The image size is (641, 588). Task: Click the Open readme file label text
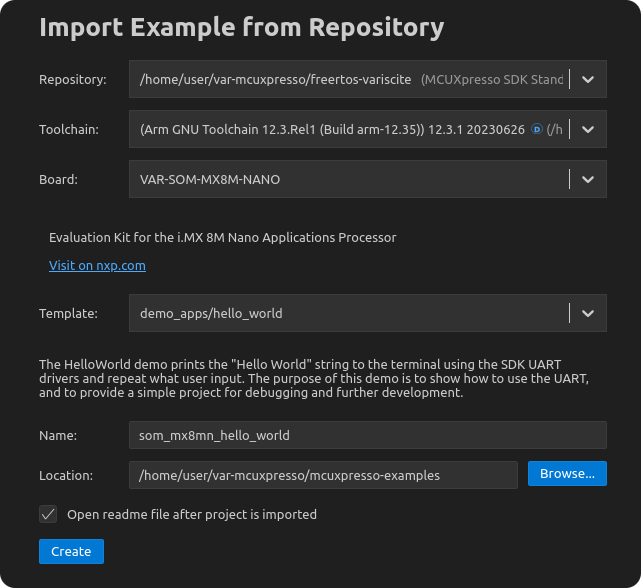point(191,514)
